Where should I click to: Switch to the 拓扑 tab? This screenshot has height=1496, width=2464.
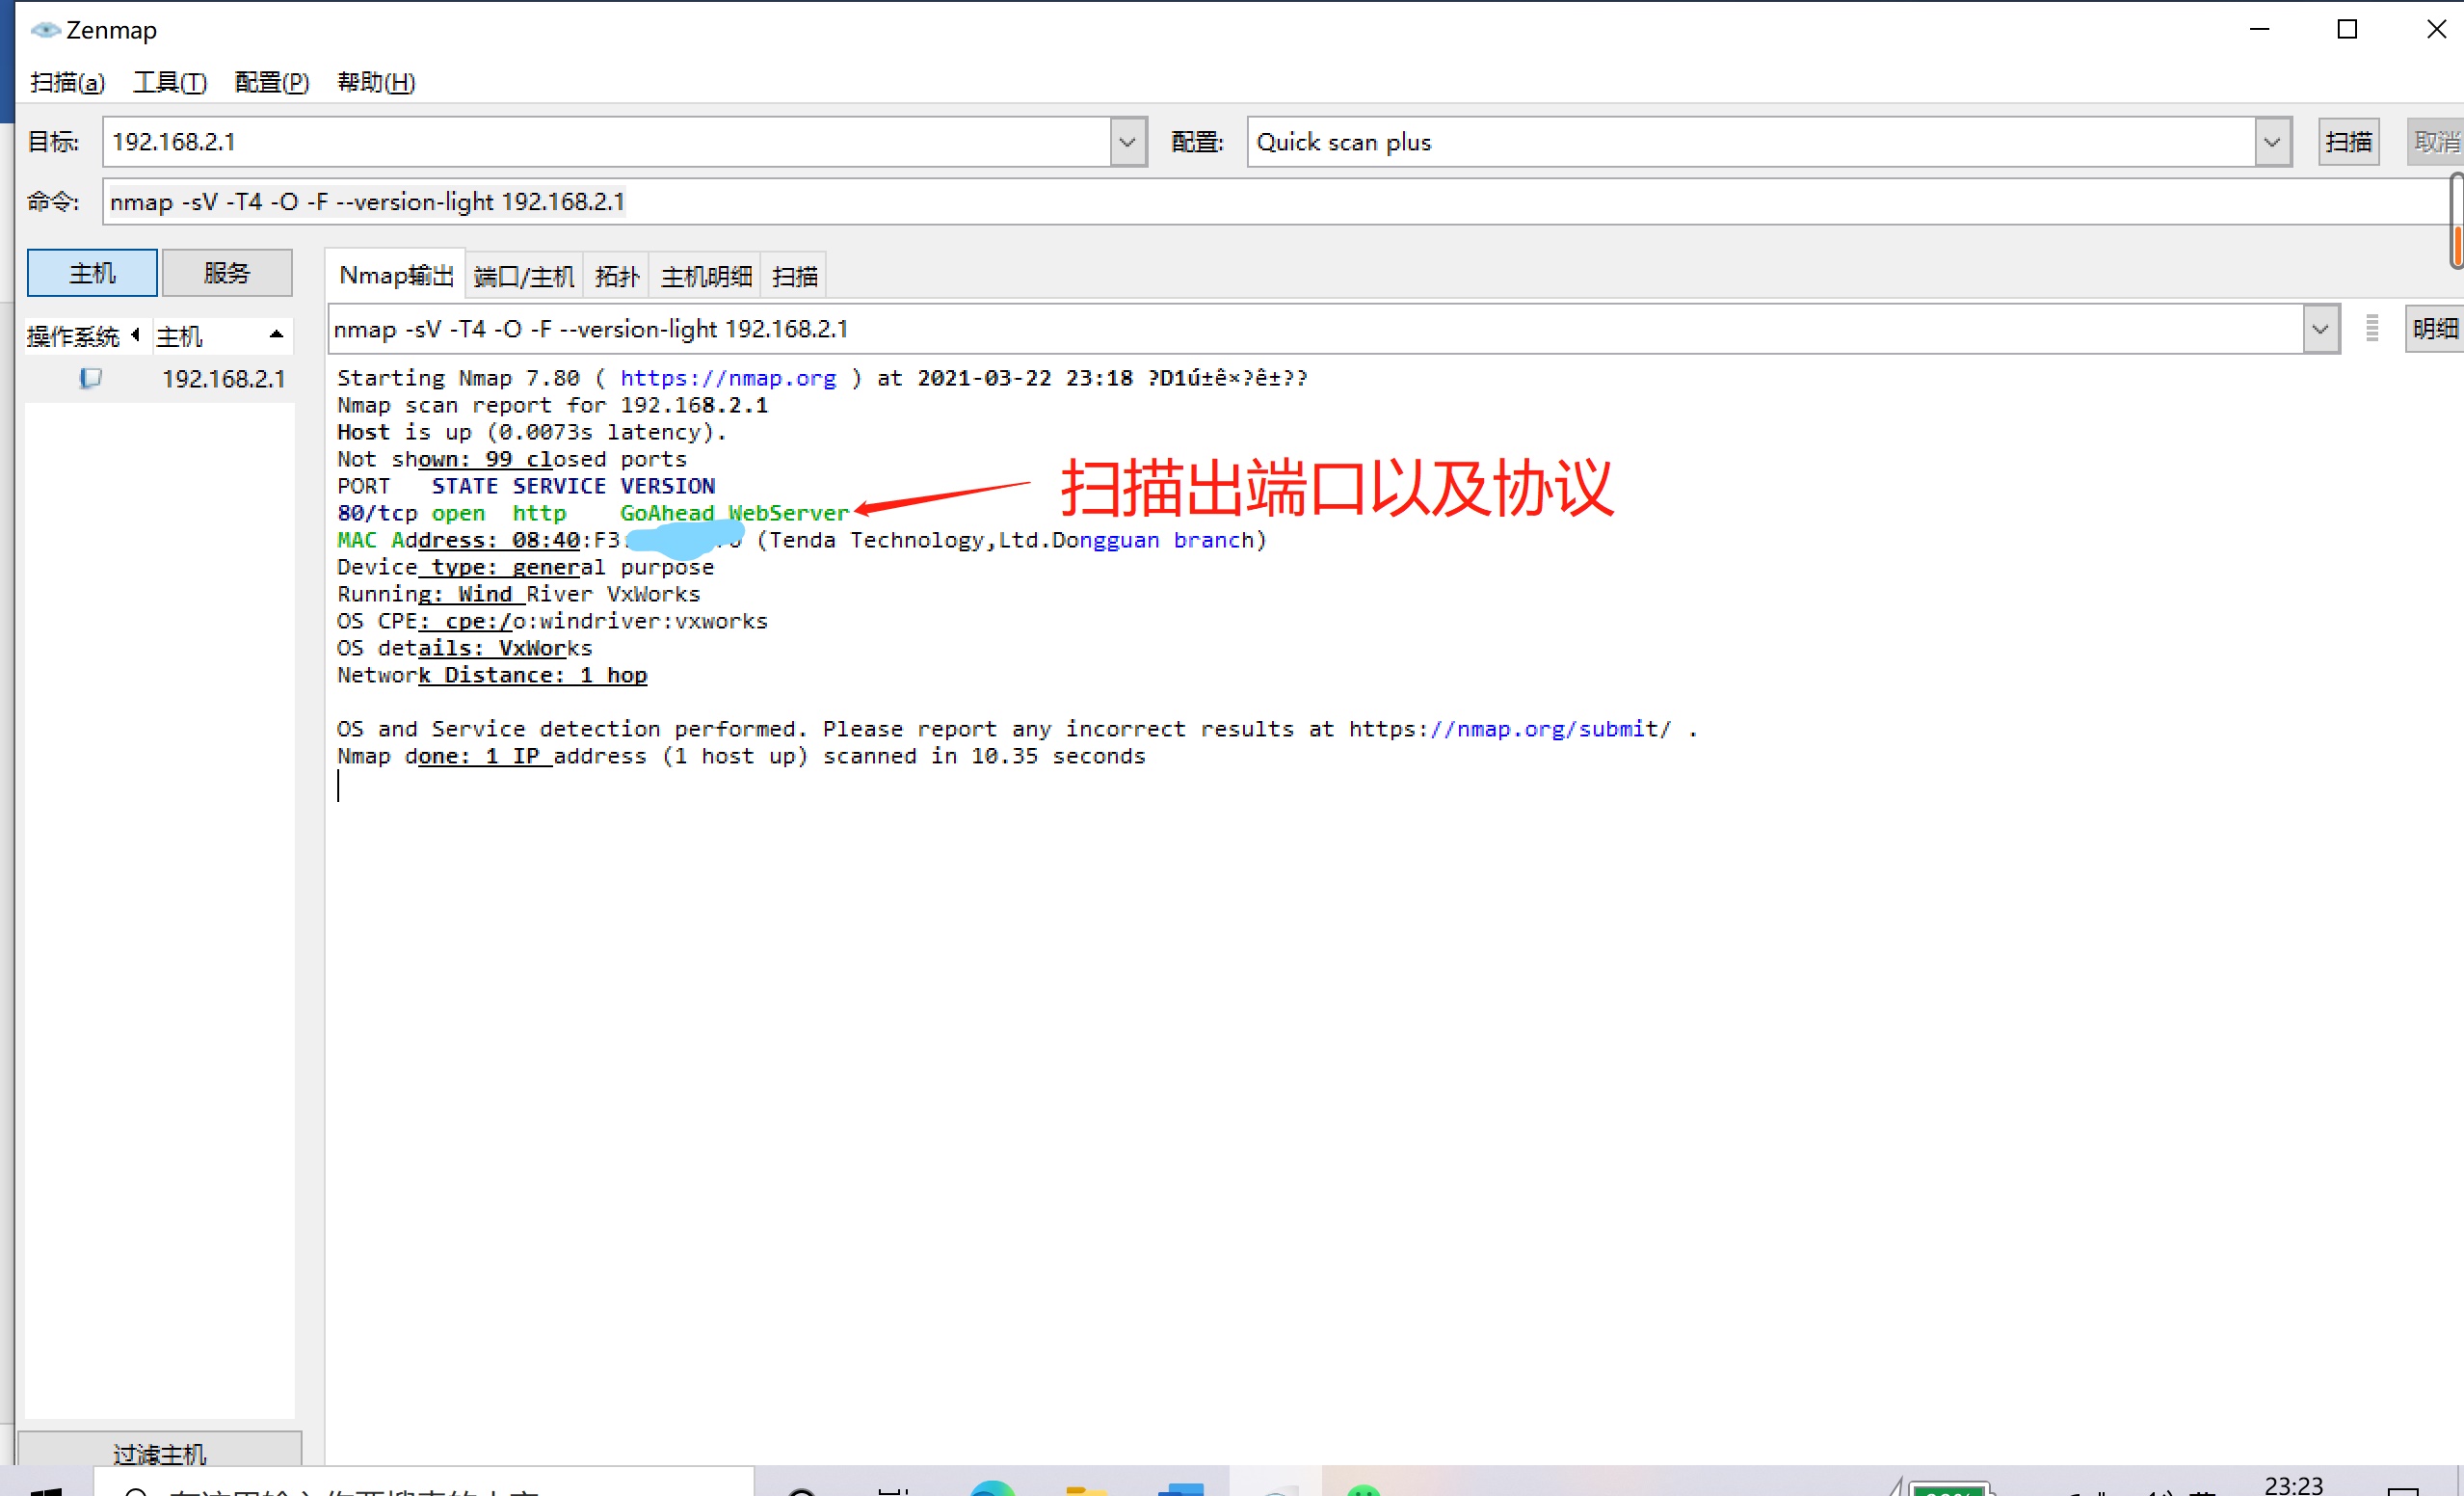616,276
